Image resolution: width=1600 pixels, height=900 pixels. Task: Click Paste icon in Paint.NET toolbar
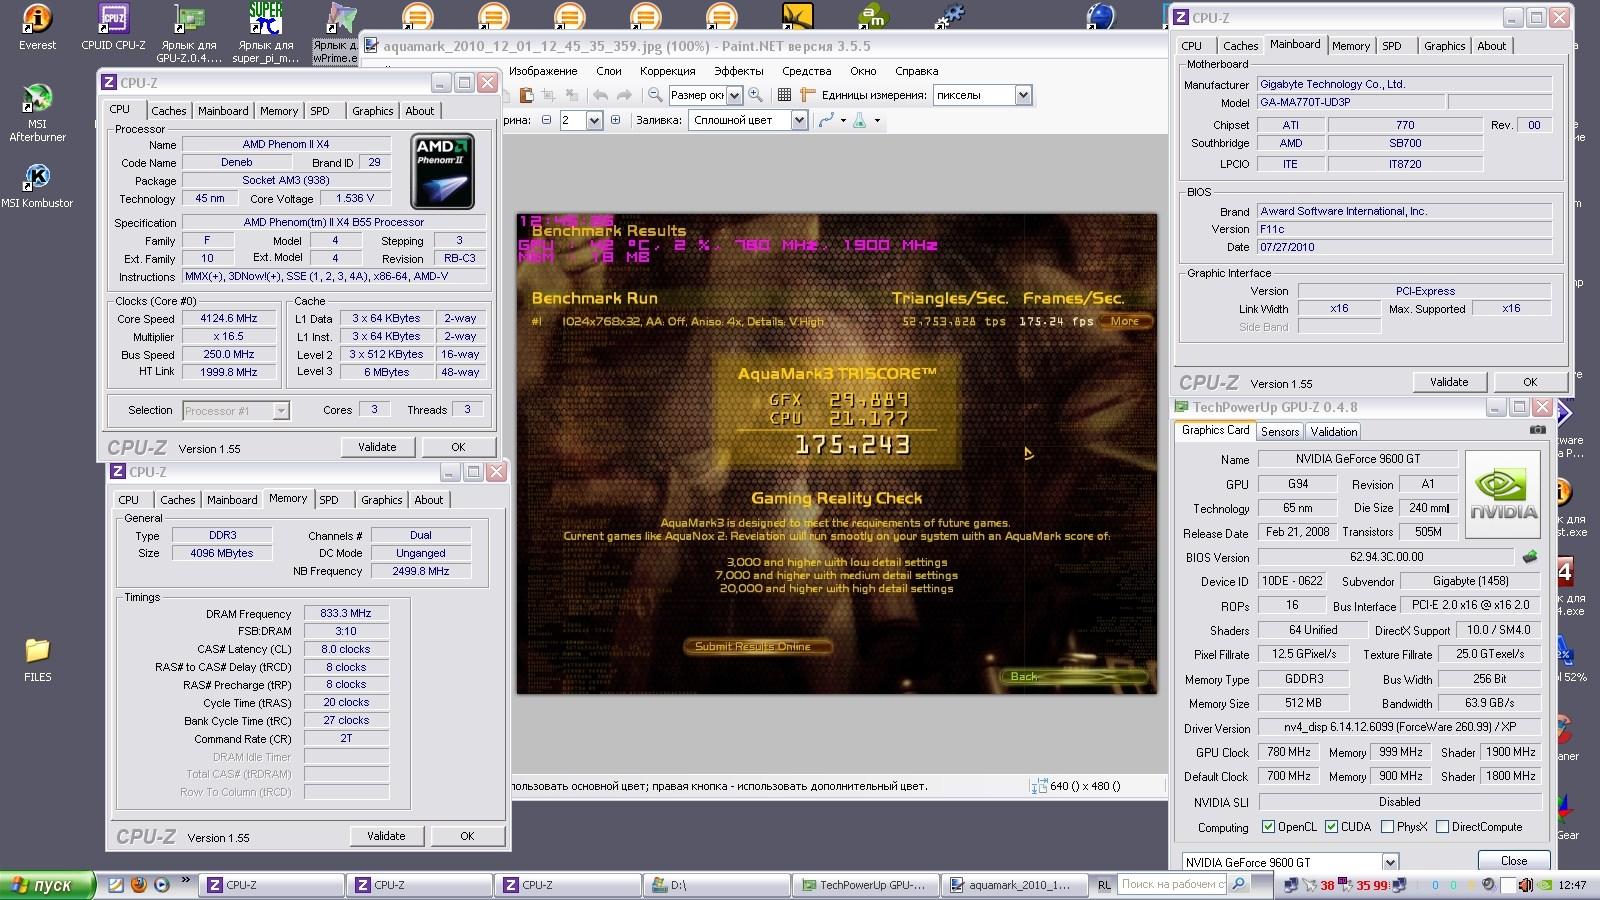(x=526, y=95)
